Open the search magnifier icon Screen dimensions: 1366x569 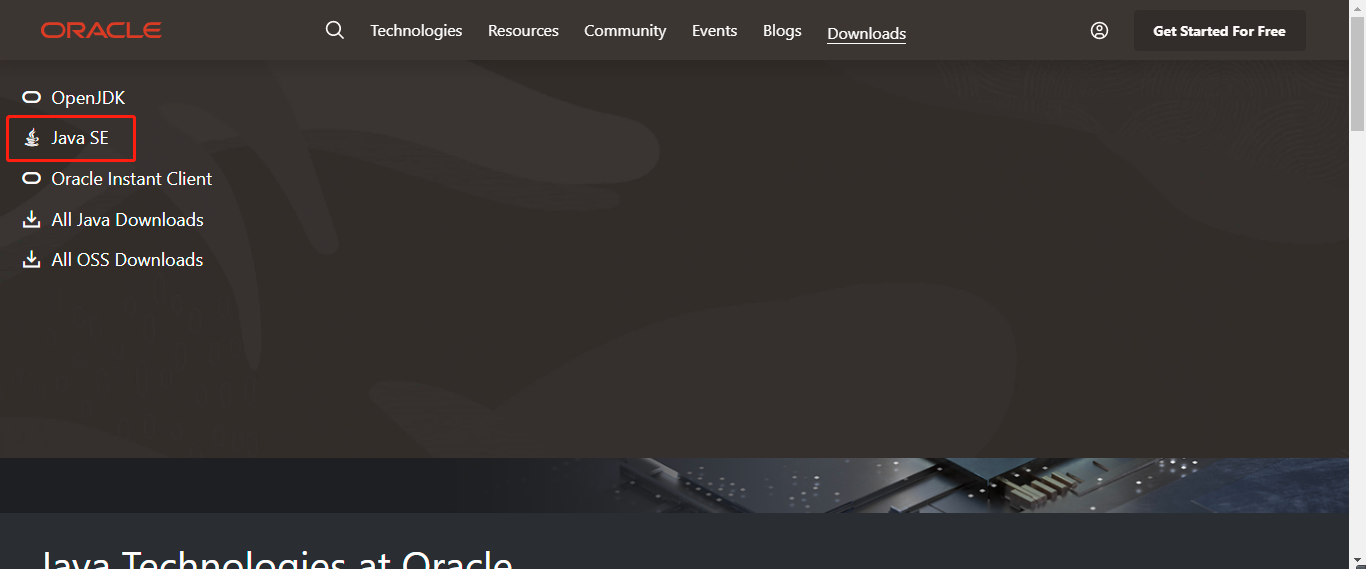click(335, 30)
